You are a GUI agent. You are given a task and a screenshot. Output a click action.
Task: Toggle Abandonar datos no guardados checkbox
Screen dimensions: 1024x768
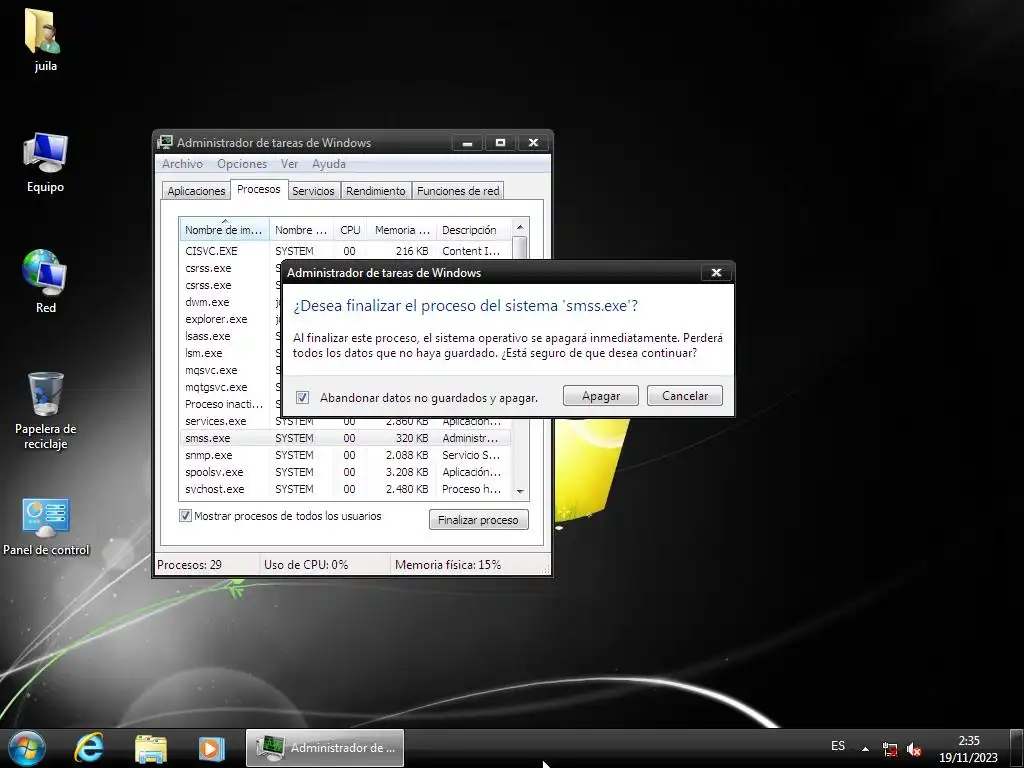pos(302,397)
